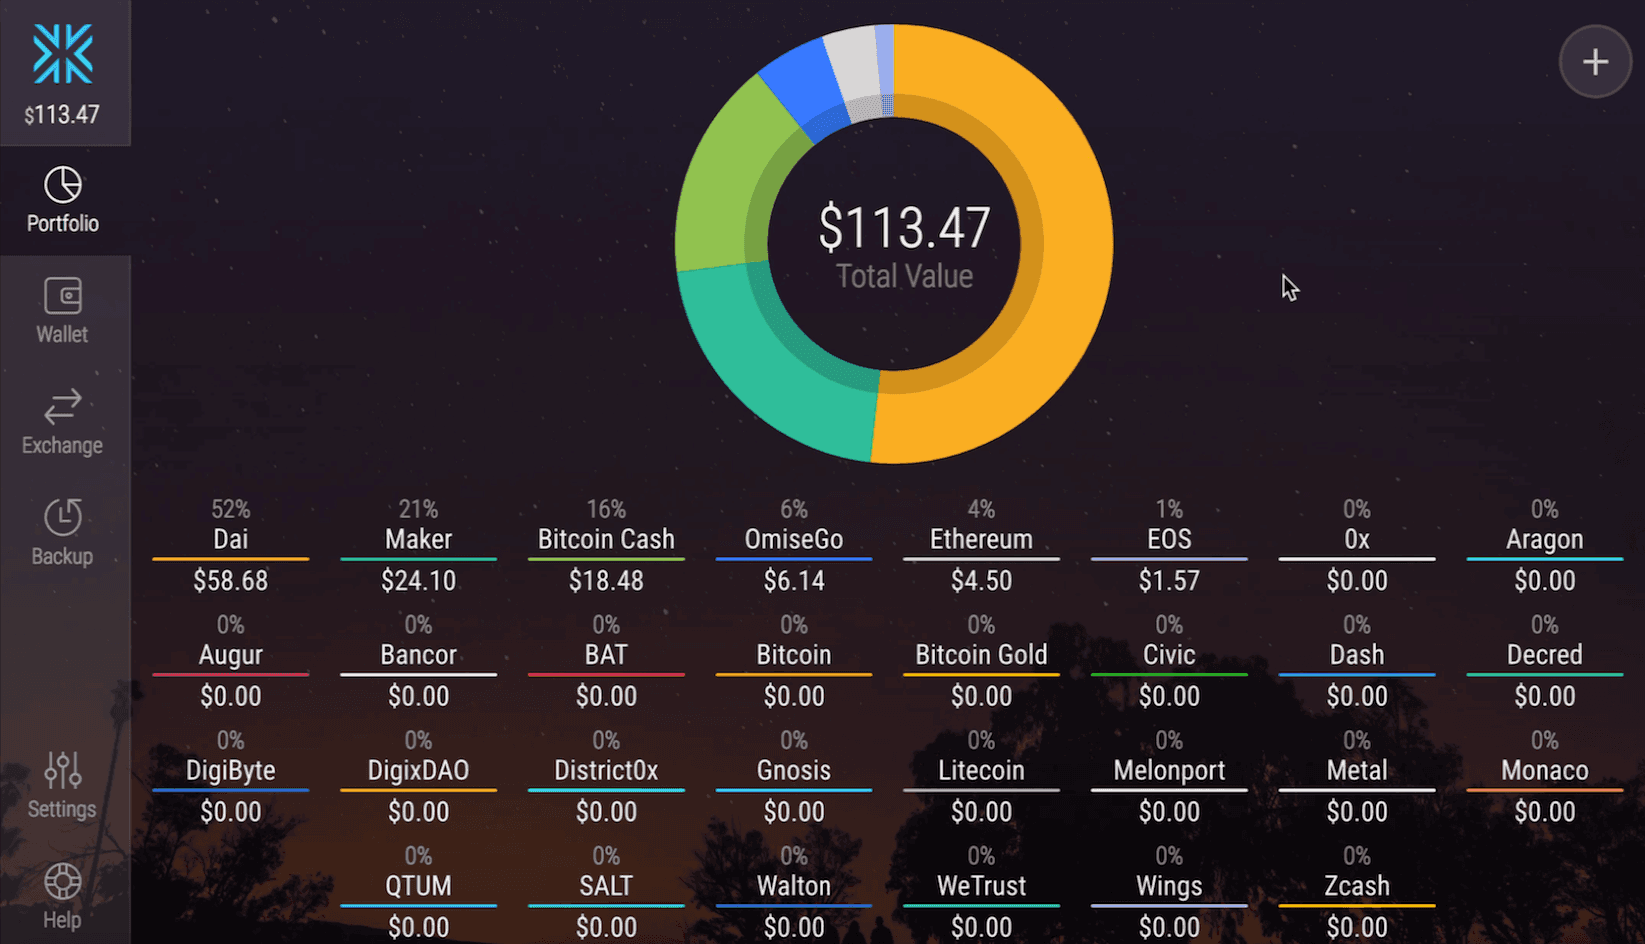The width and height of the screenshot is (1645, 944).
Task: Click the $113.47 Total Value center
Action: pyautogui.click(x=904, y=245)
